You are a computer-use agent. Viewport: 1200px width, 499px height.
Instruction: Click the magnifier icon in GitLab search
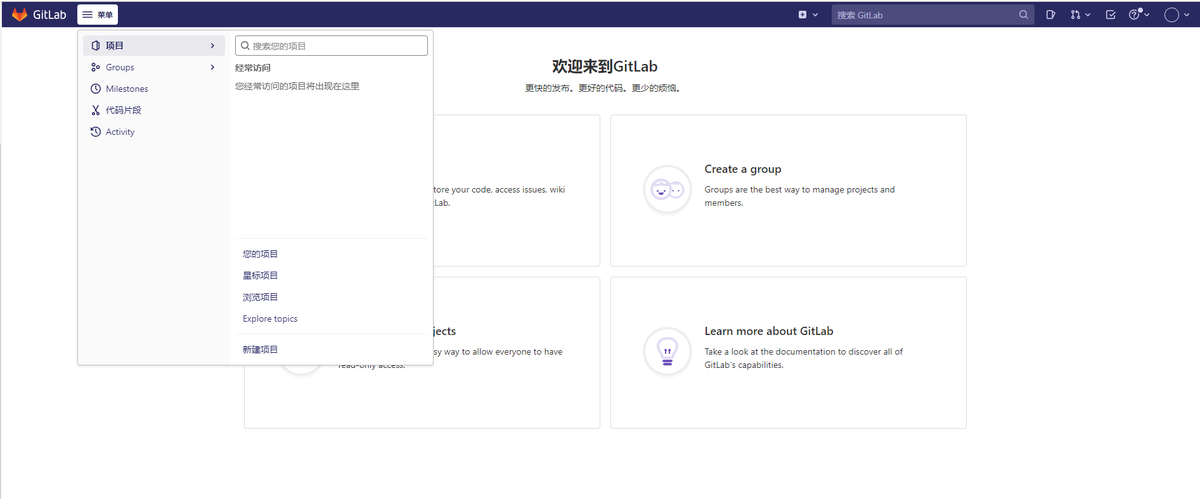[x=1023, y=15]
